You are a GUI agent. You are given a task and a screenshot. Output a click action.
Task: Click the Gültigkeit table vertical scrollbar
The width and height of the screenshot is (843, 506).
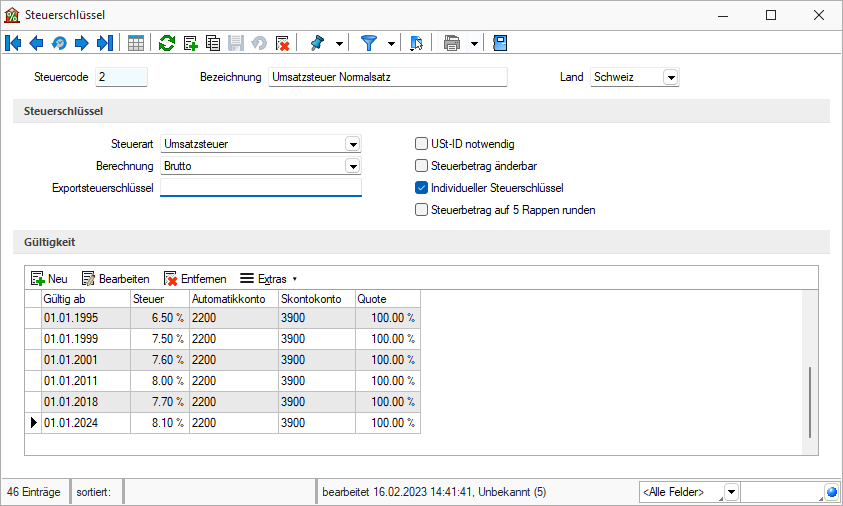tap(810, 400)
